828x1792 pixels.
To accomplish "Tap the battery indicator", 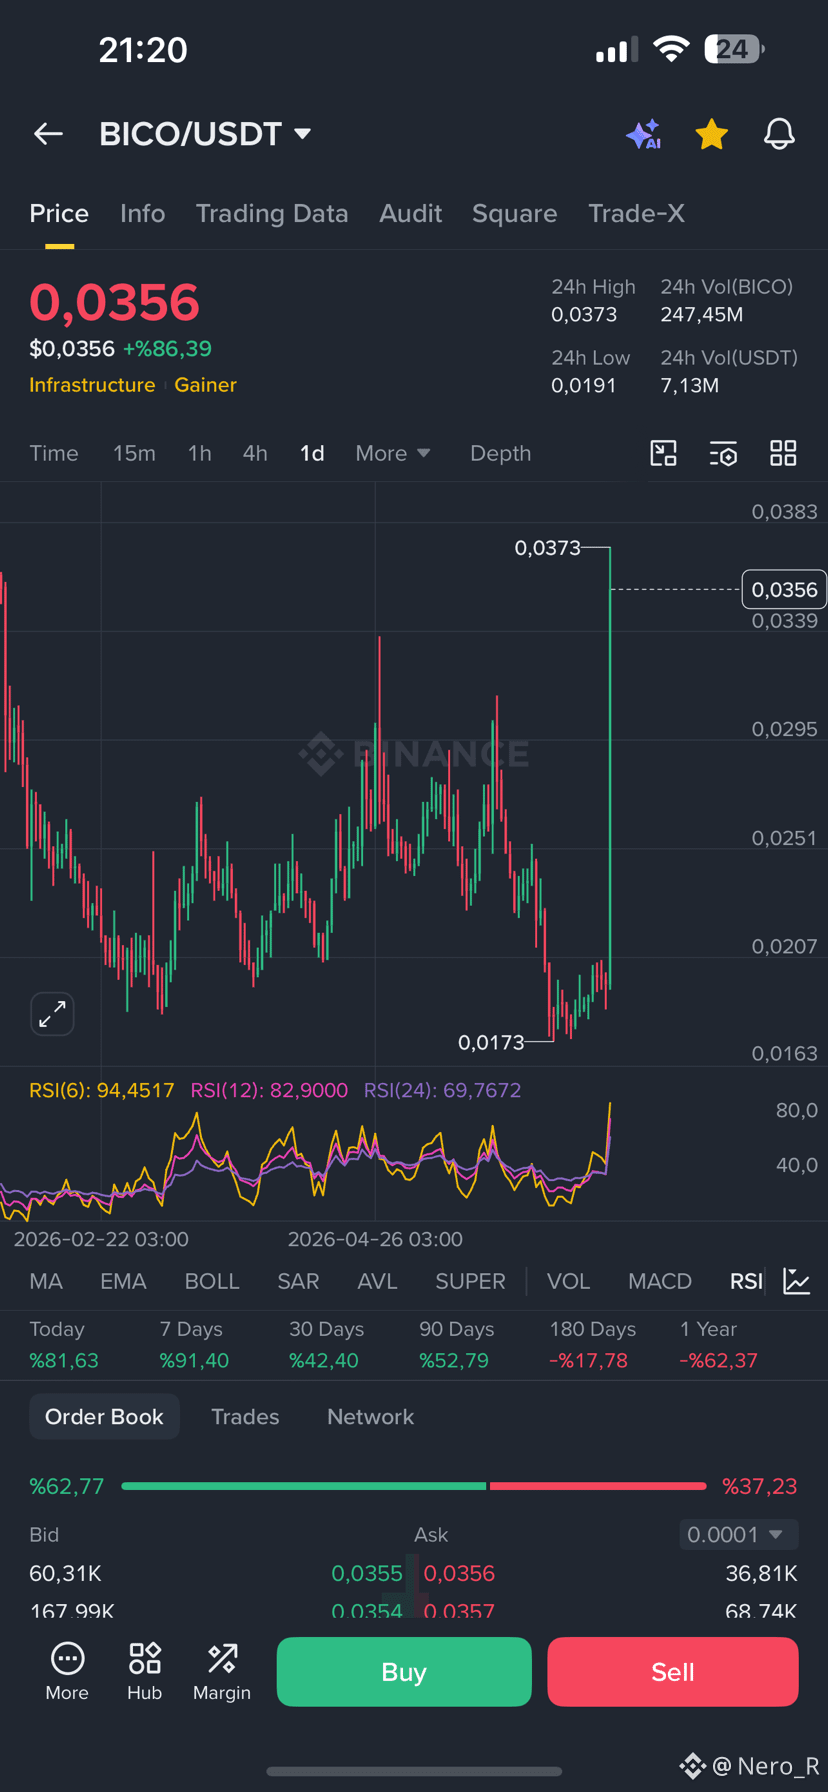I will point(734,49).
